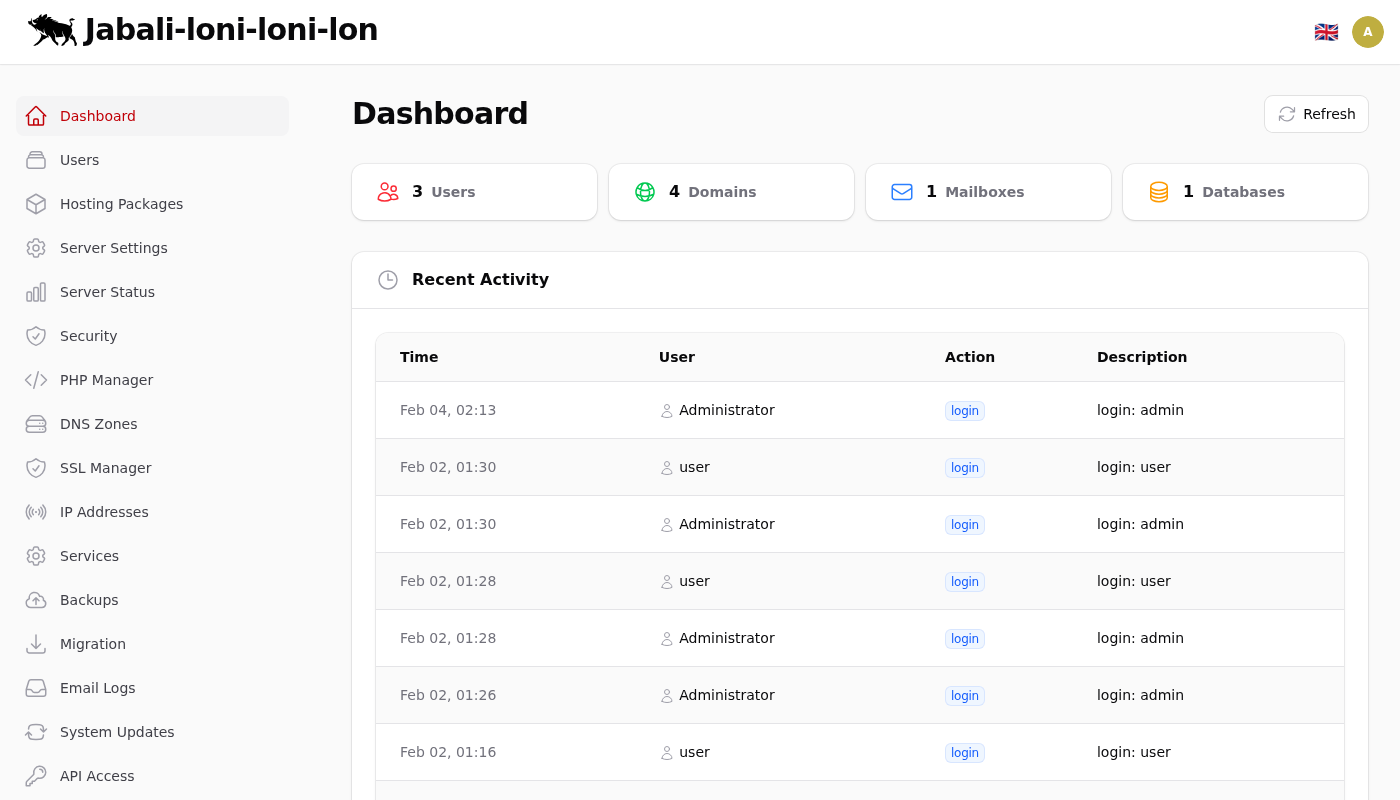Click the Server Status bar chart icon
Image resolution: width=1400 pixels, height=800 pixels.
(x=36, y=292)
